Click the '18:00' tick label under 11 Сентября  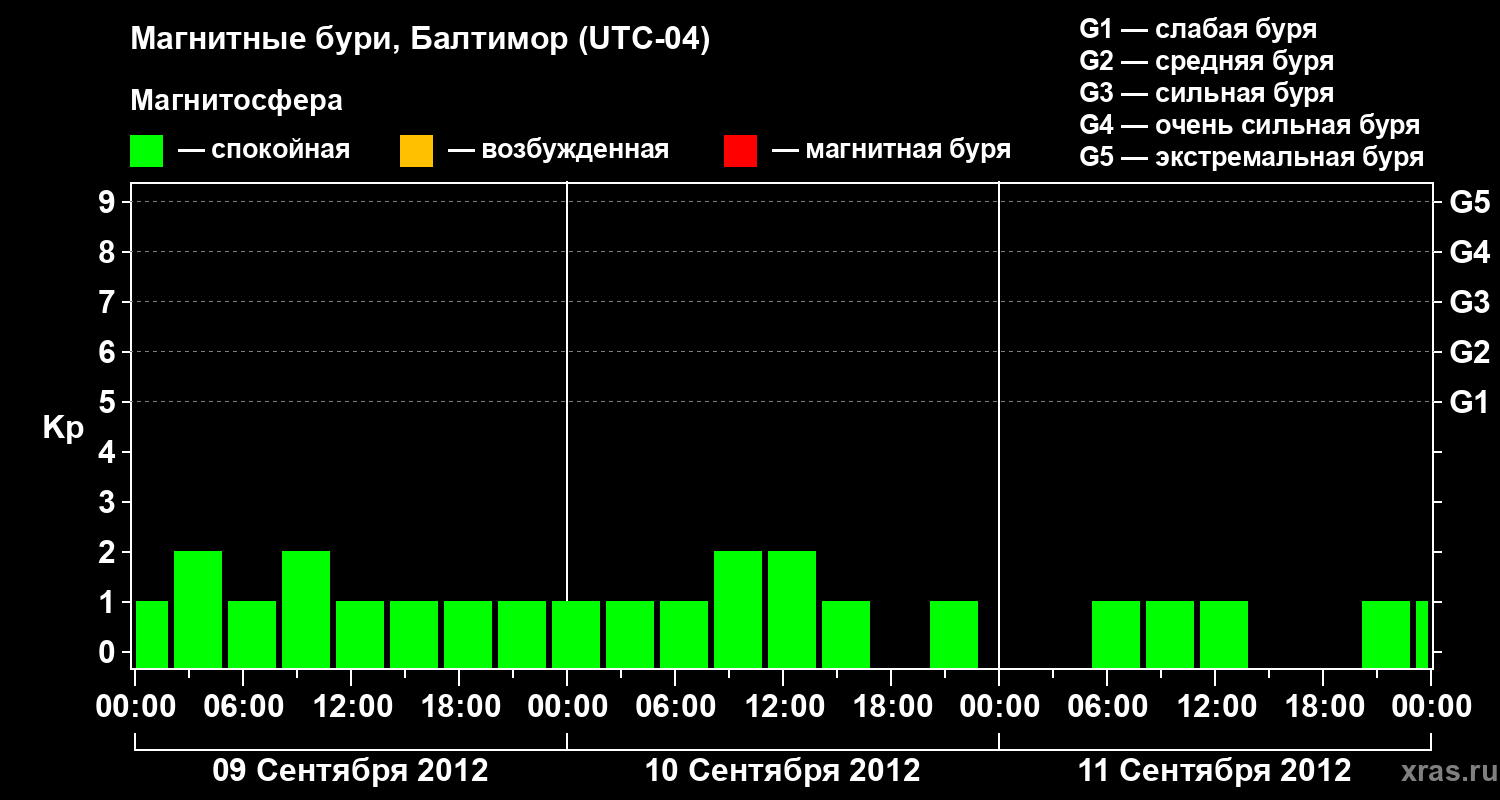click(x=1323, y=707)
